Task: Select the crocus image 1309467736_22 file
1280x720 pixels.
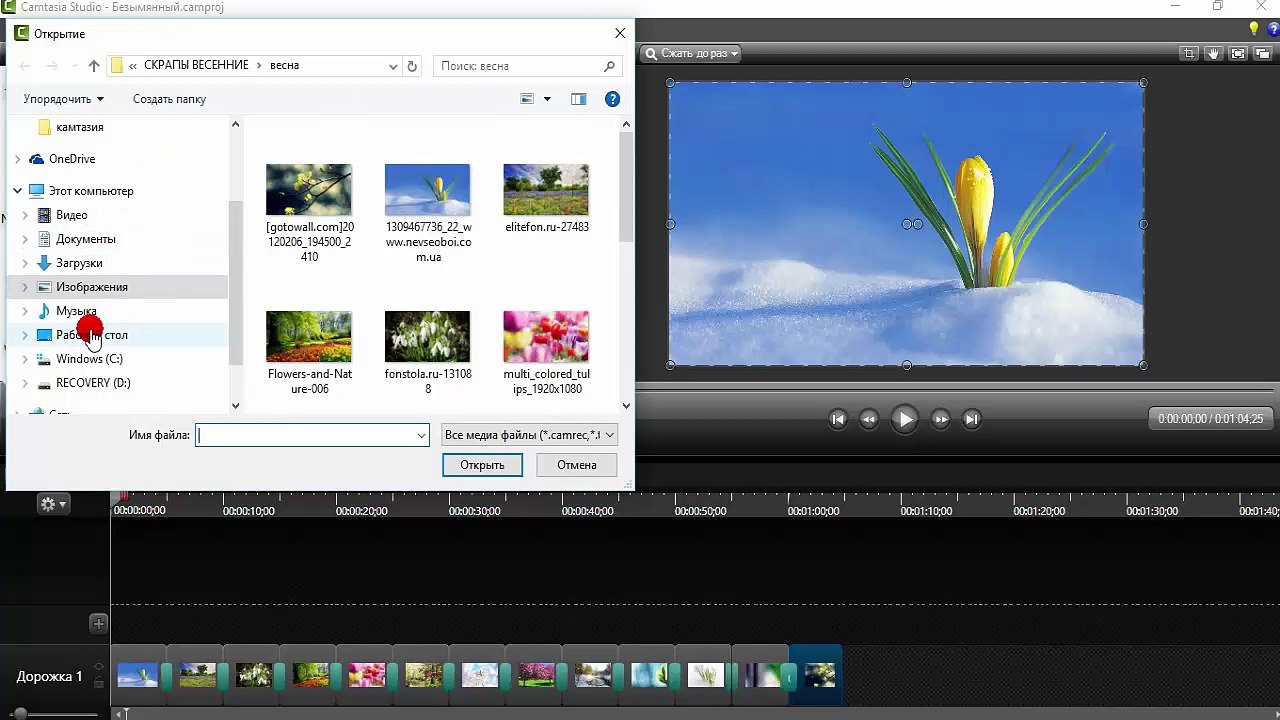Action: pos(428,213)
